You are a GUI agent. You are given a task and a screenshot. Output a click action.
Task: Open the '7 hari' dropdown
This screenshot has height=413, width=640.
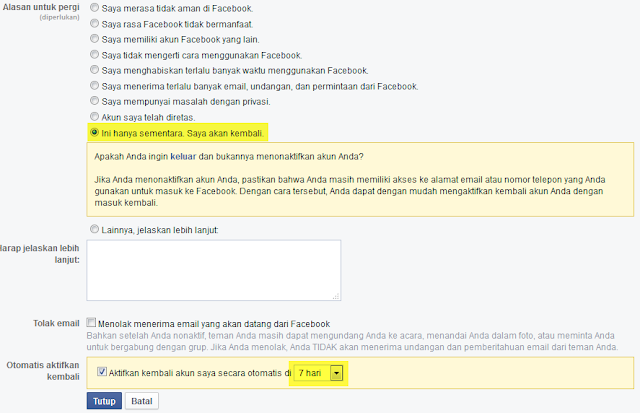[318, 373]
